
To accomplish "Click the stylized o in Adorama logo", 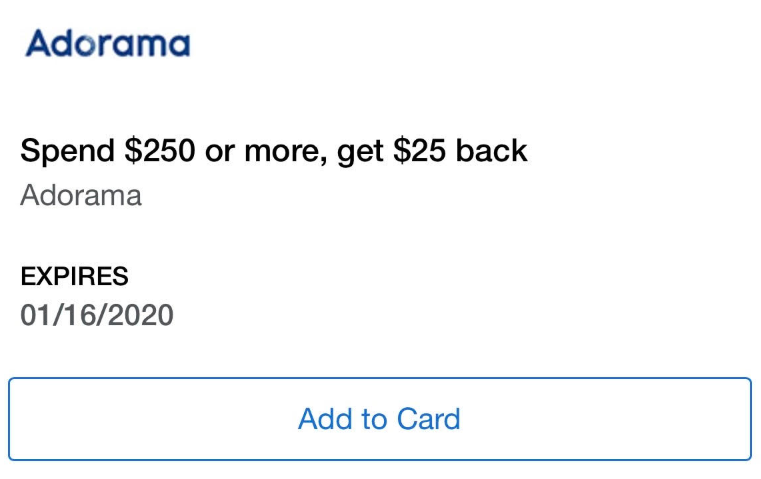I will pos(87,45).
